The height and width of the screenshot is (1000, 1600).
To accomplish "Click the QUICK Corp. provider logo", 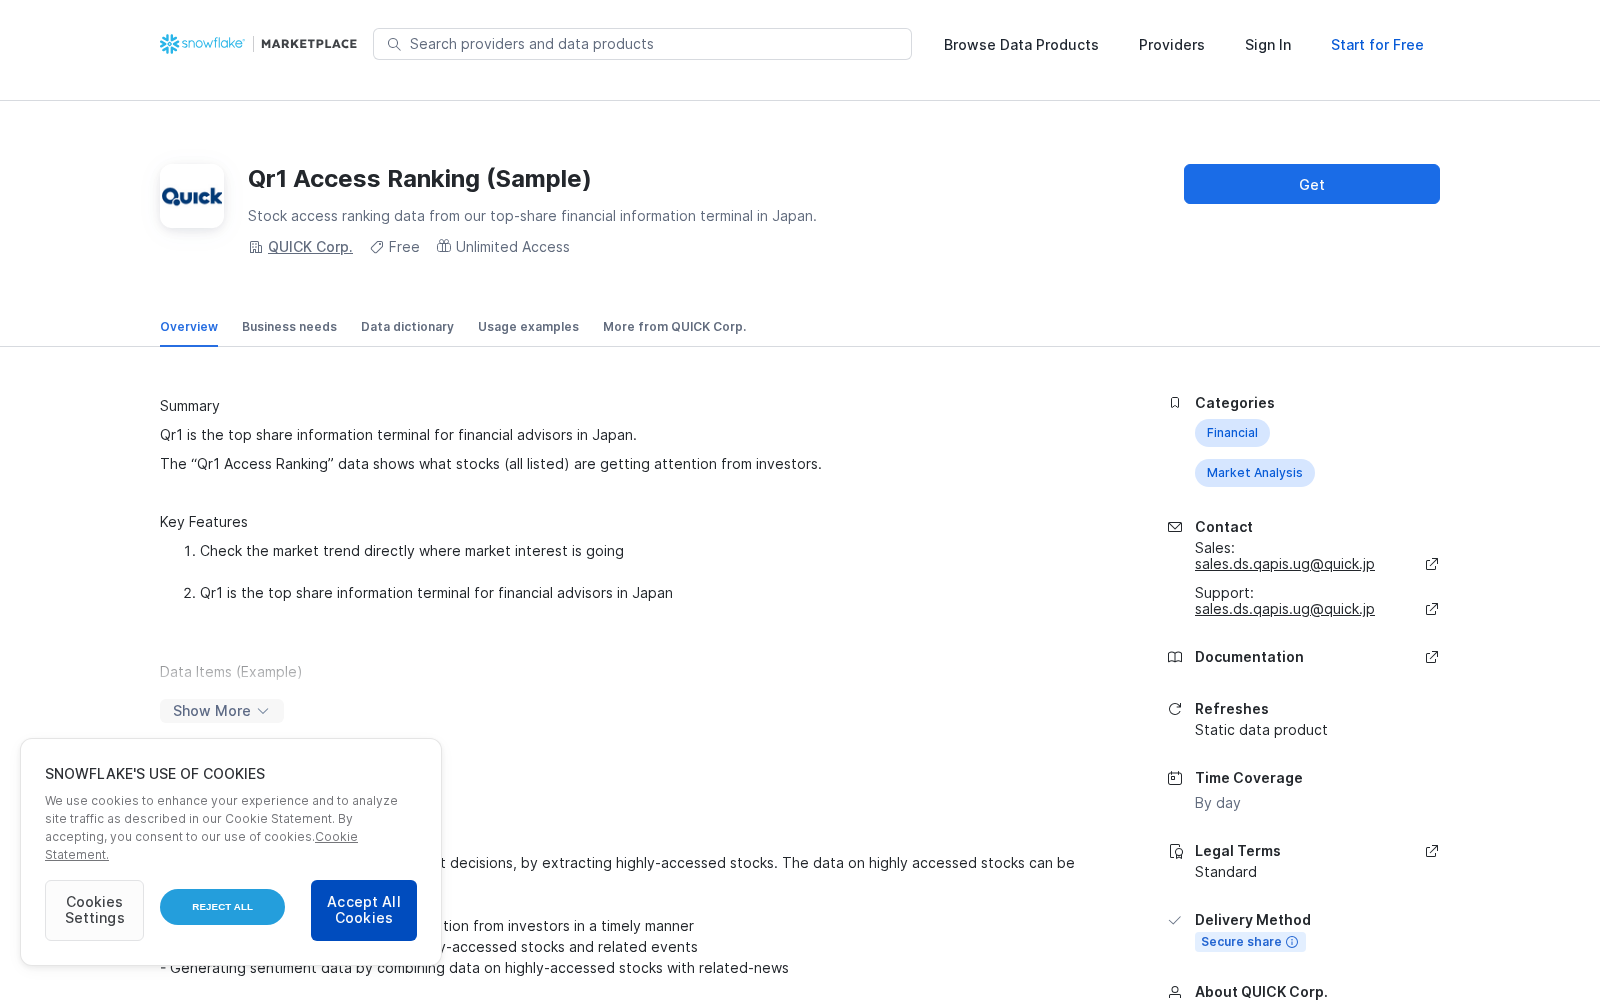I will click(x=192, y=196).
